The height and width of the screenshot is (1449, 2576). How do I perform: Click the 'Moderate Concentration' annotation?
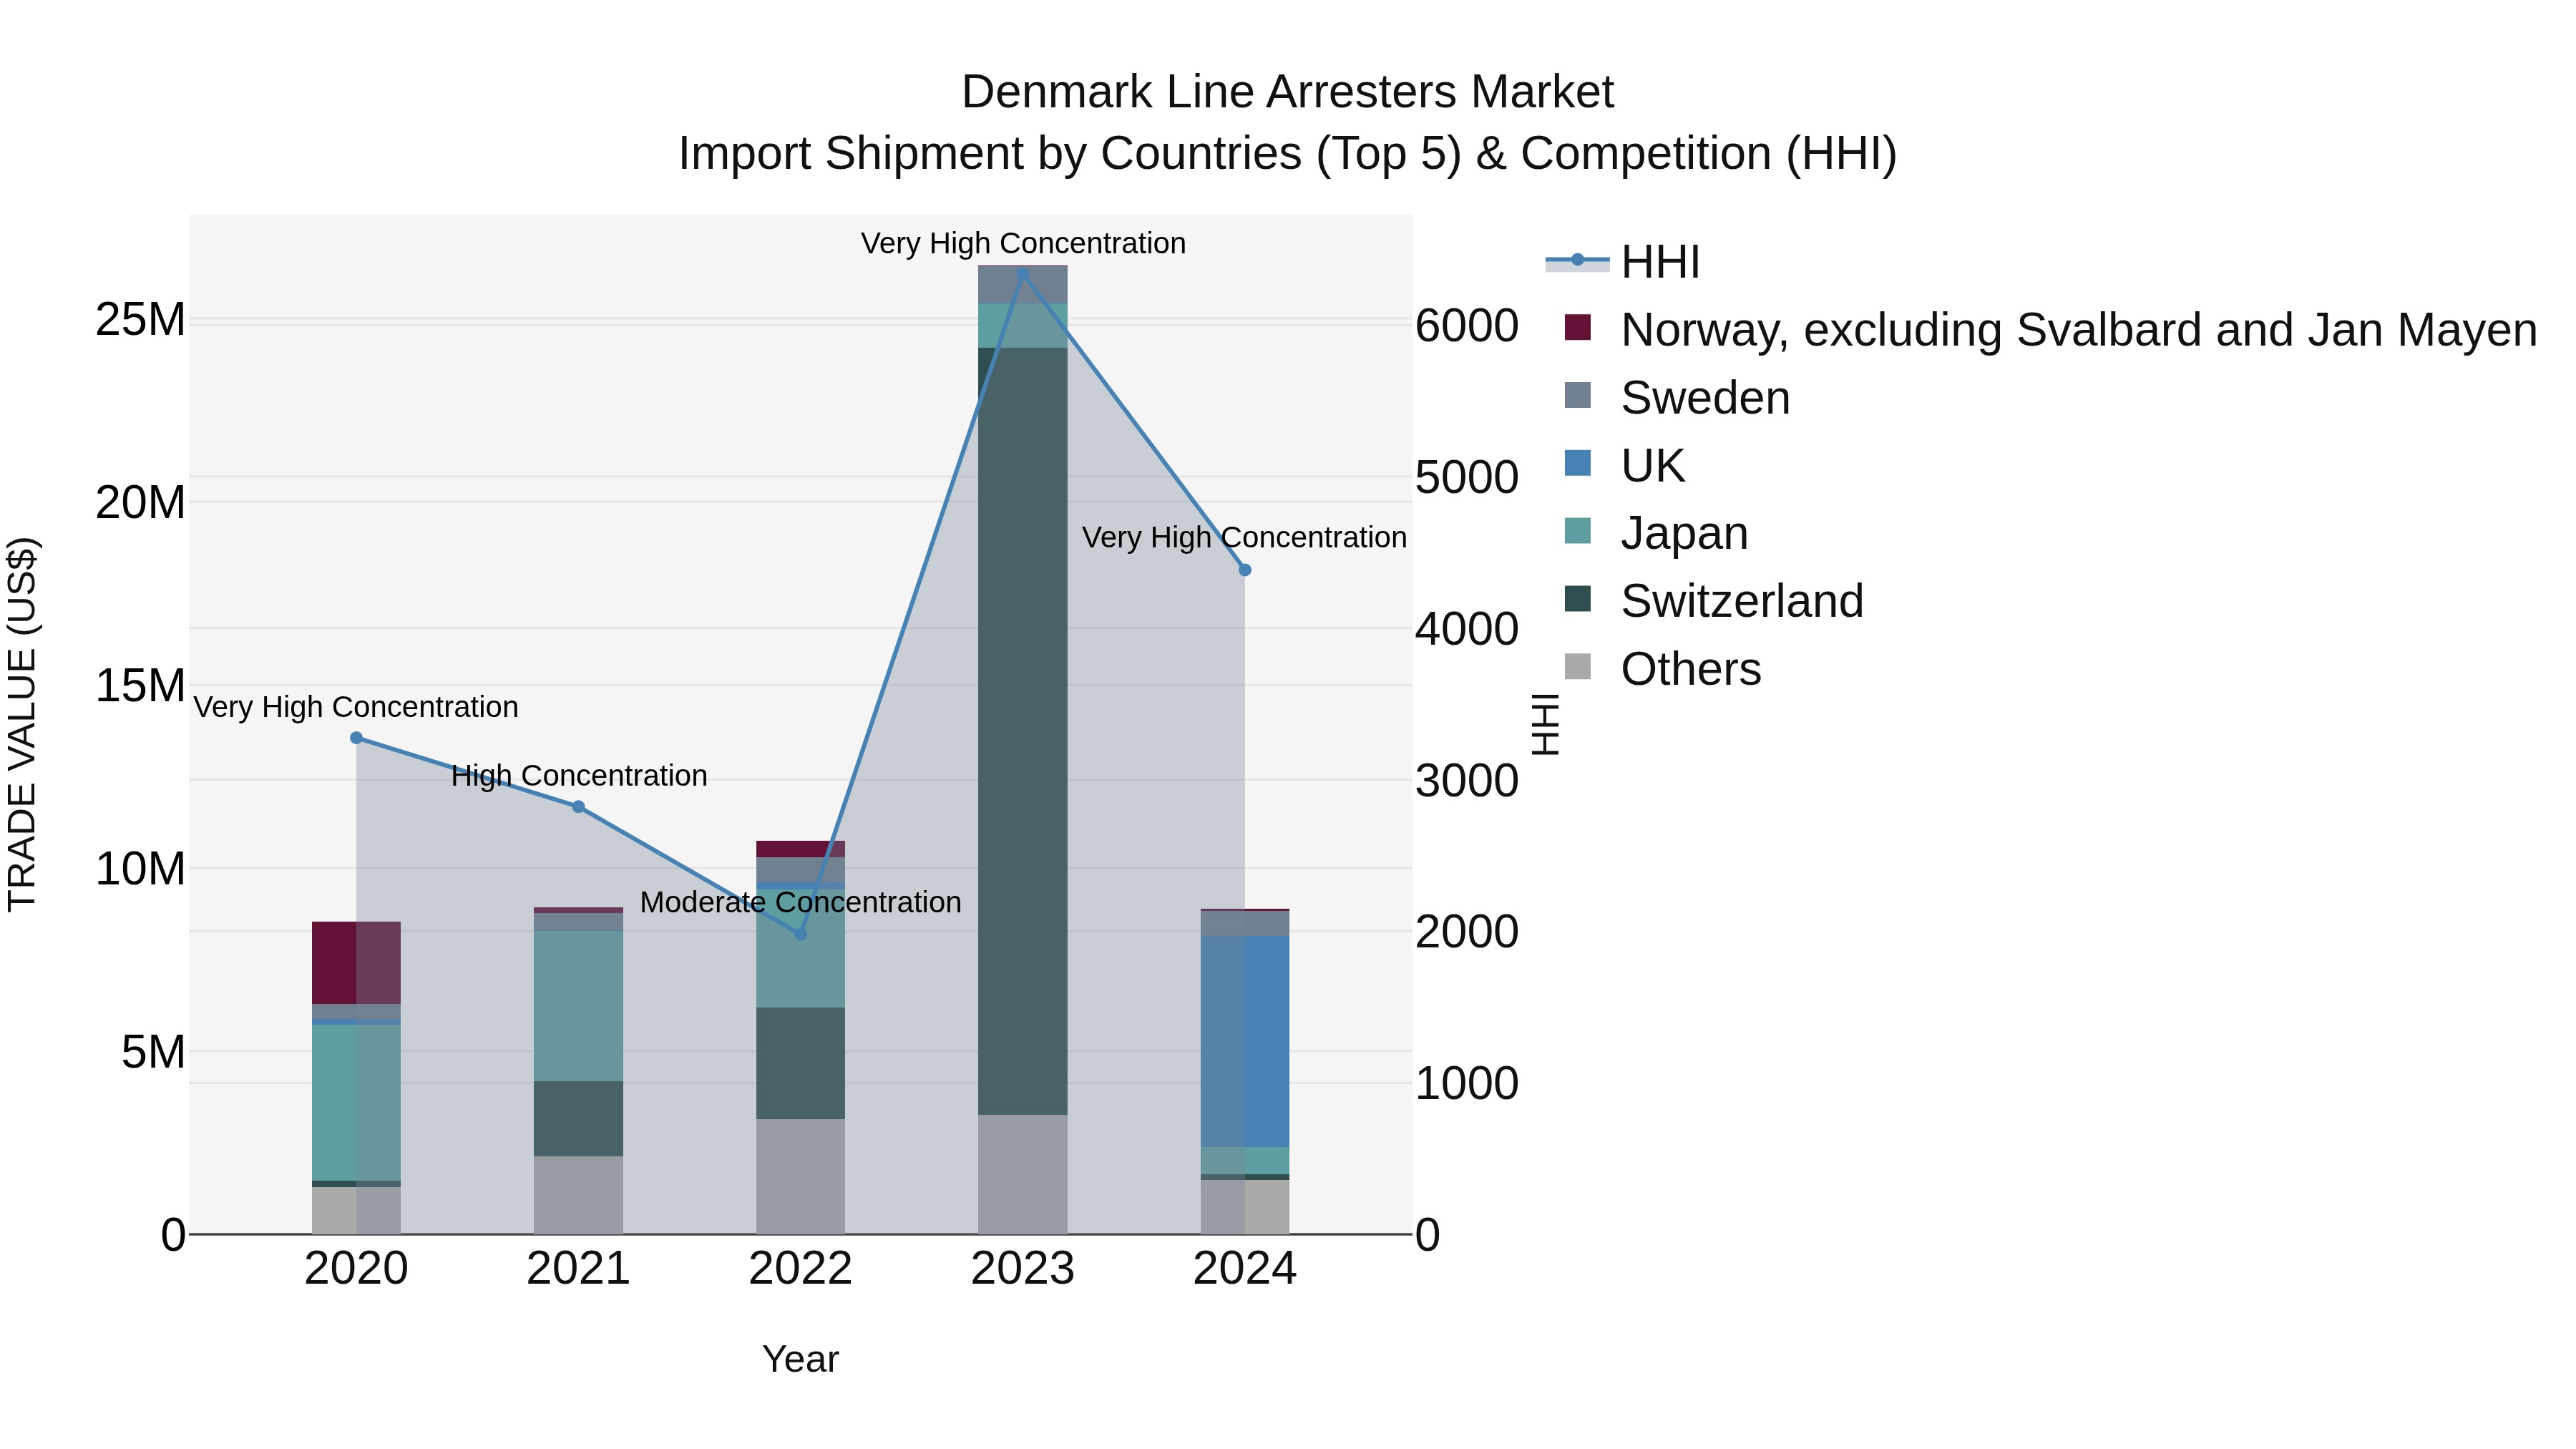coord(800,902)
